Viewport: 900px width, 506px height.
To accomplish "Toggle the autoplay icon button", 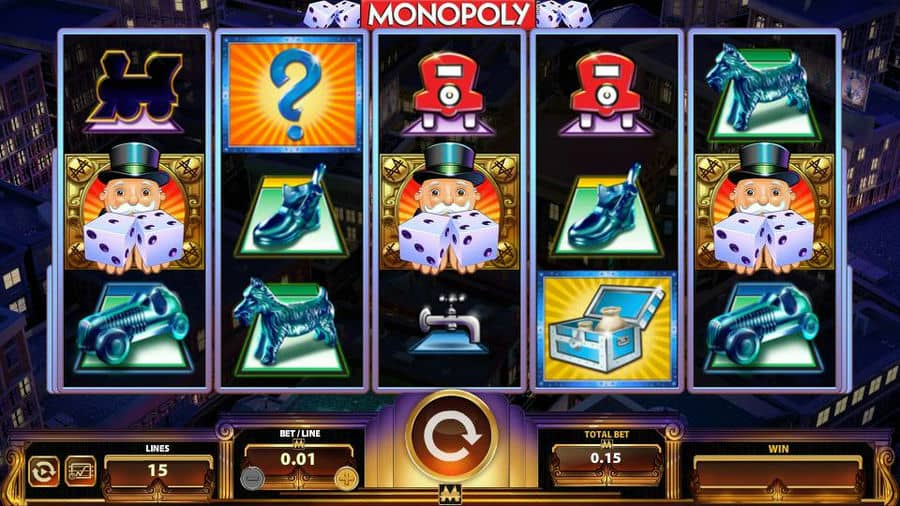I will click(44, 471).
